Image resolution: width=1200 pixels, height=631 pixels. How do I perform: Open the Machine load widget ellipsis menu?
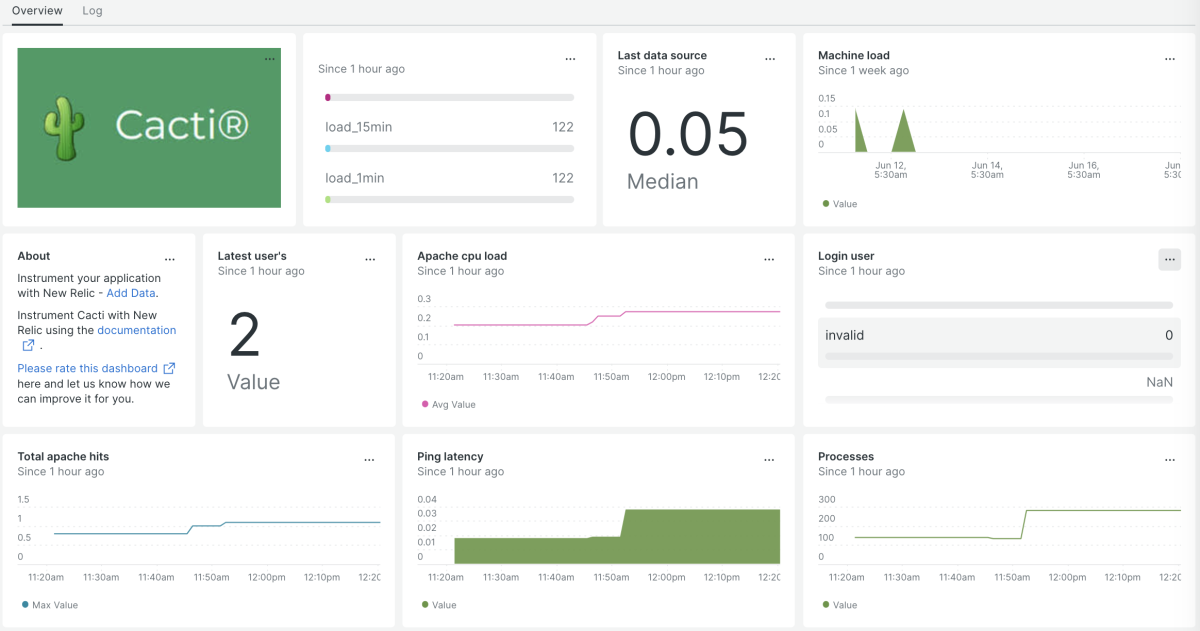tap(1170, 59)
